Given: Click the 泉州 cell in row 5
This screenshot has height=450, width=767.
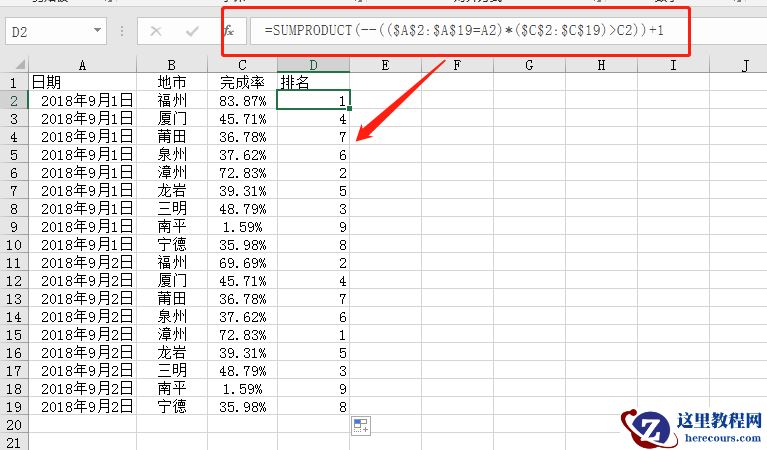Looking at the screenshot, I should [172, 155].
